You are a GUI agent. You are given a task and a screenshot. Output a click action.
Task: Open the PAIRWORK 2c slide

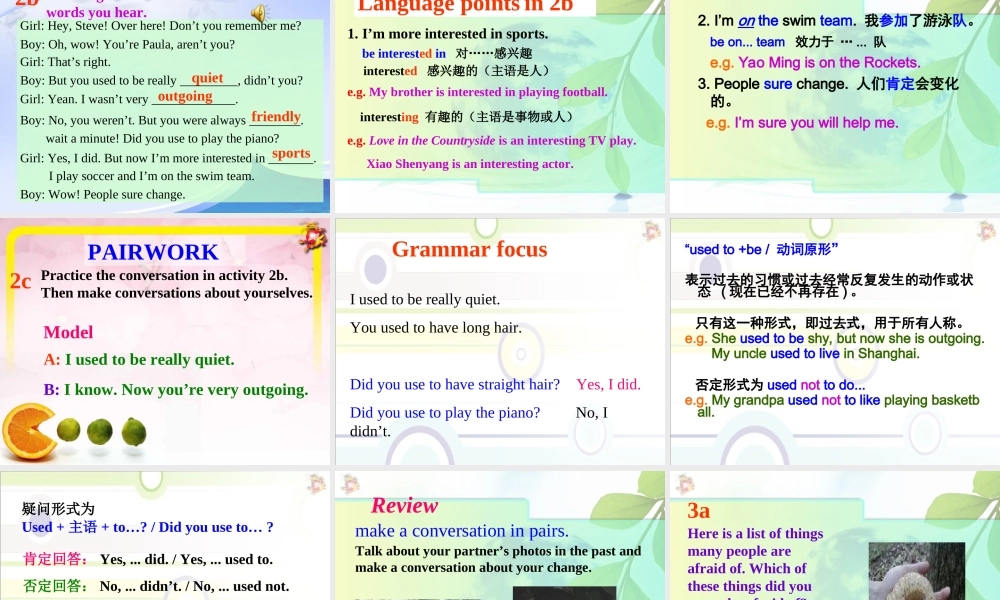tap(165, 341)
